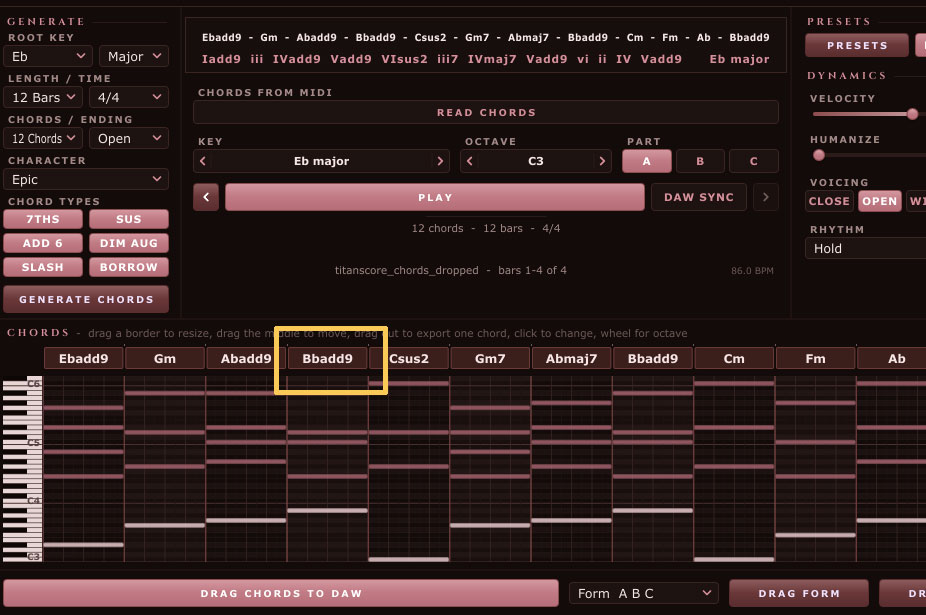Toggle the SUS chord type
The image size is (926, 615).
pyautogui.click(x=129, y=219)
